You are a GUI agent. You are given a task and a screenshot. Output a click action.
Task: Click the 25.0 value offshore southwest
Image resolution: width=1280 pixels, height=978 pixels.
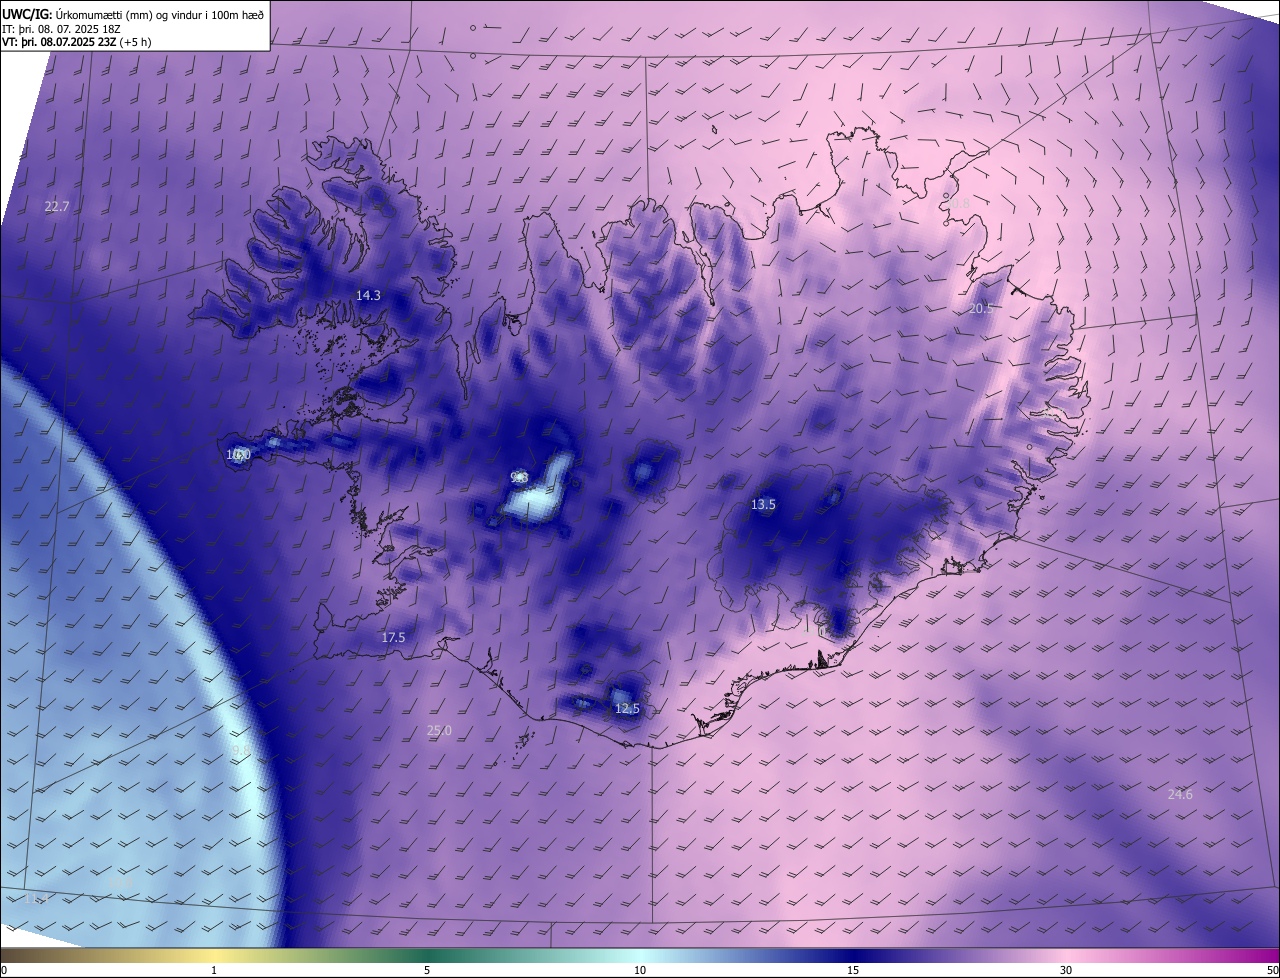(439, 731)
